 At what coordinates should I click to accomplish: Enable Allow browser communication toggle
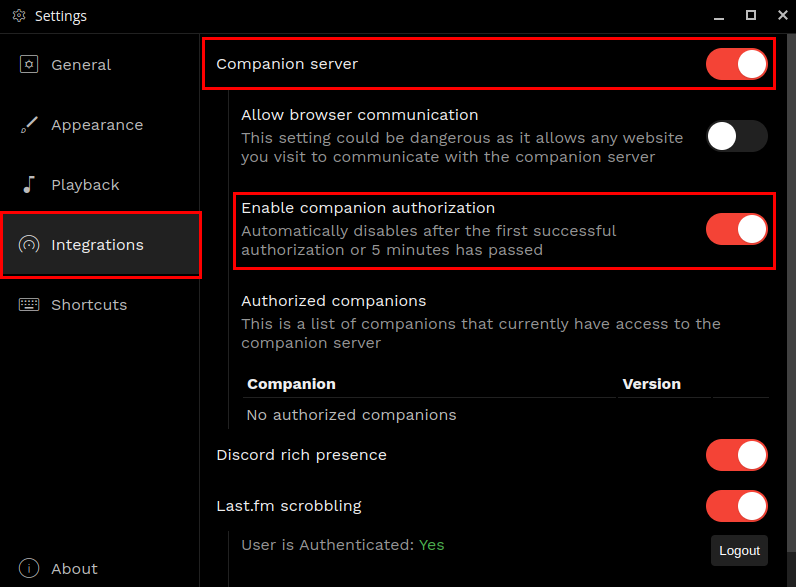[x=736, y=136]
